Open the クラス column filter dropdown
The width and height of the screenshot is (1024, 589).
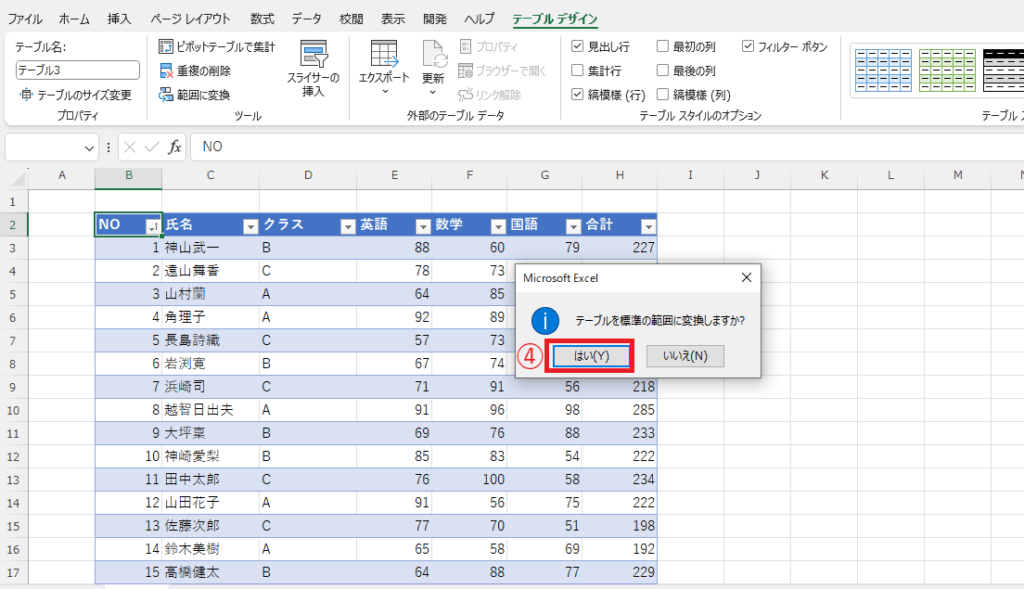(348, 227)
